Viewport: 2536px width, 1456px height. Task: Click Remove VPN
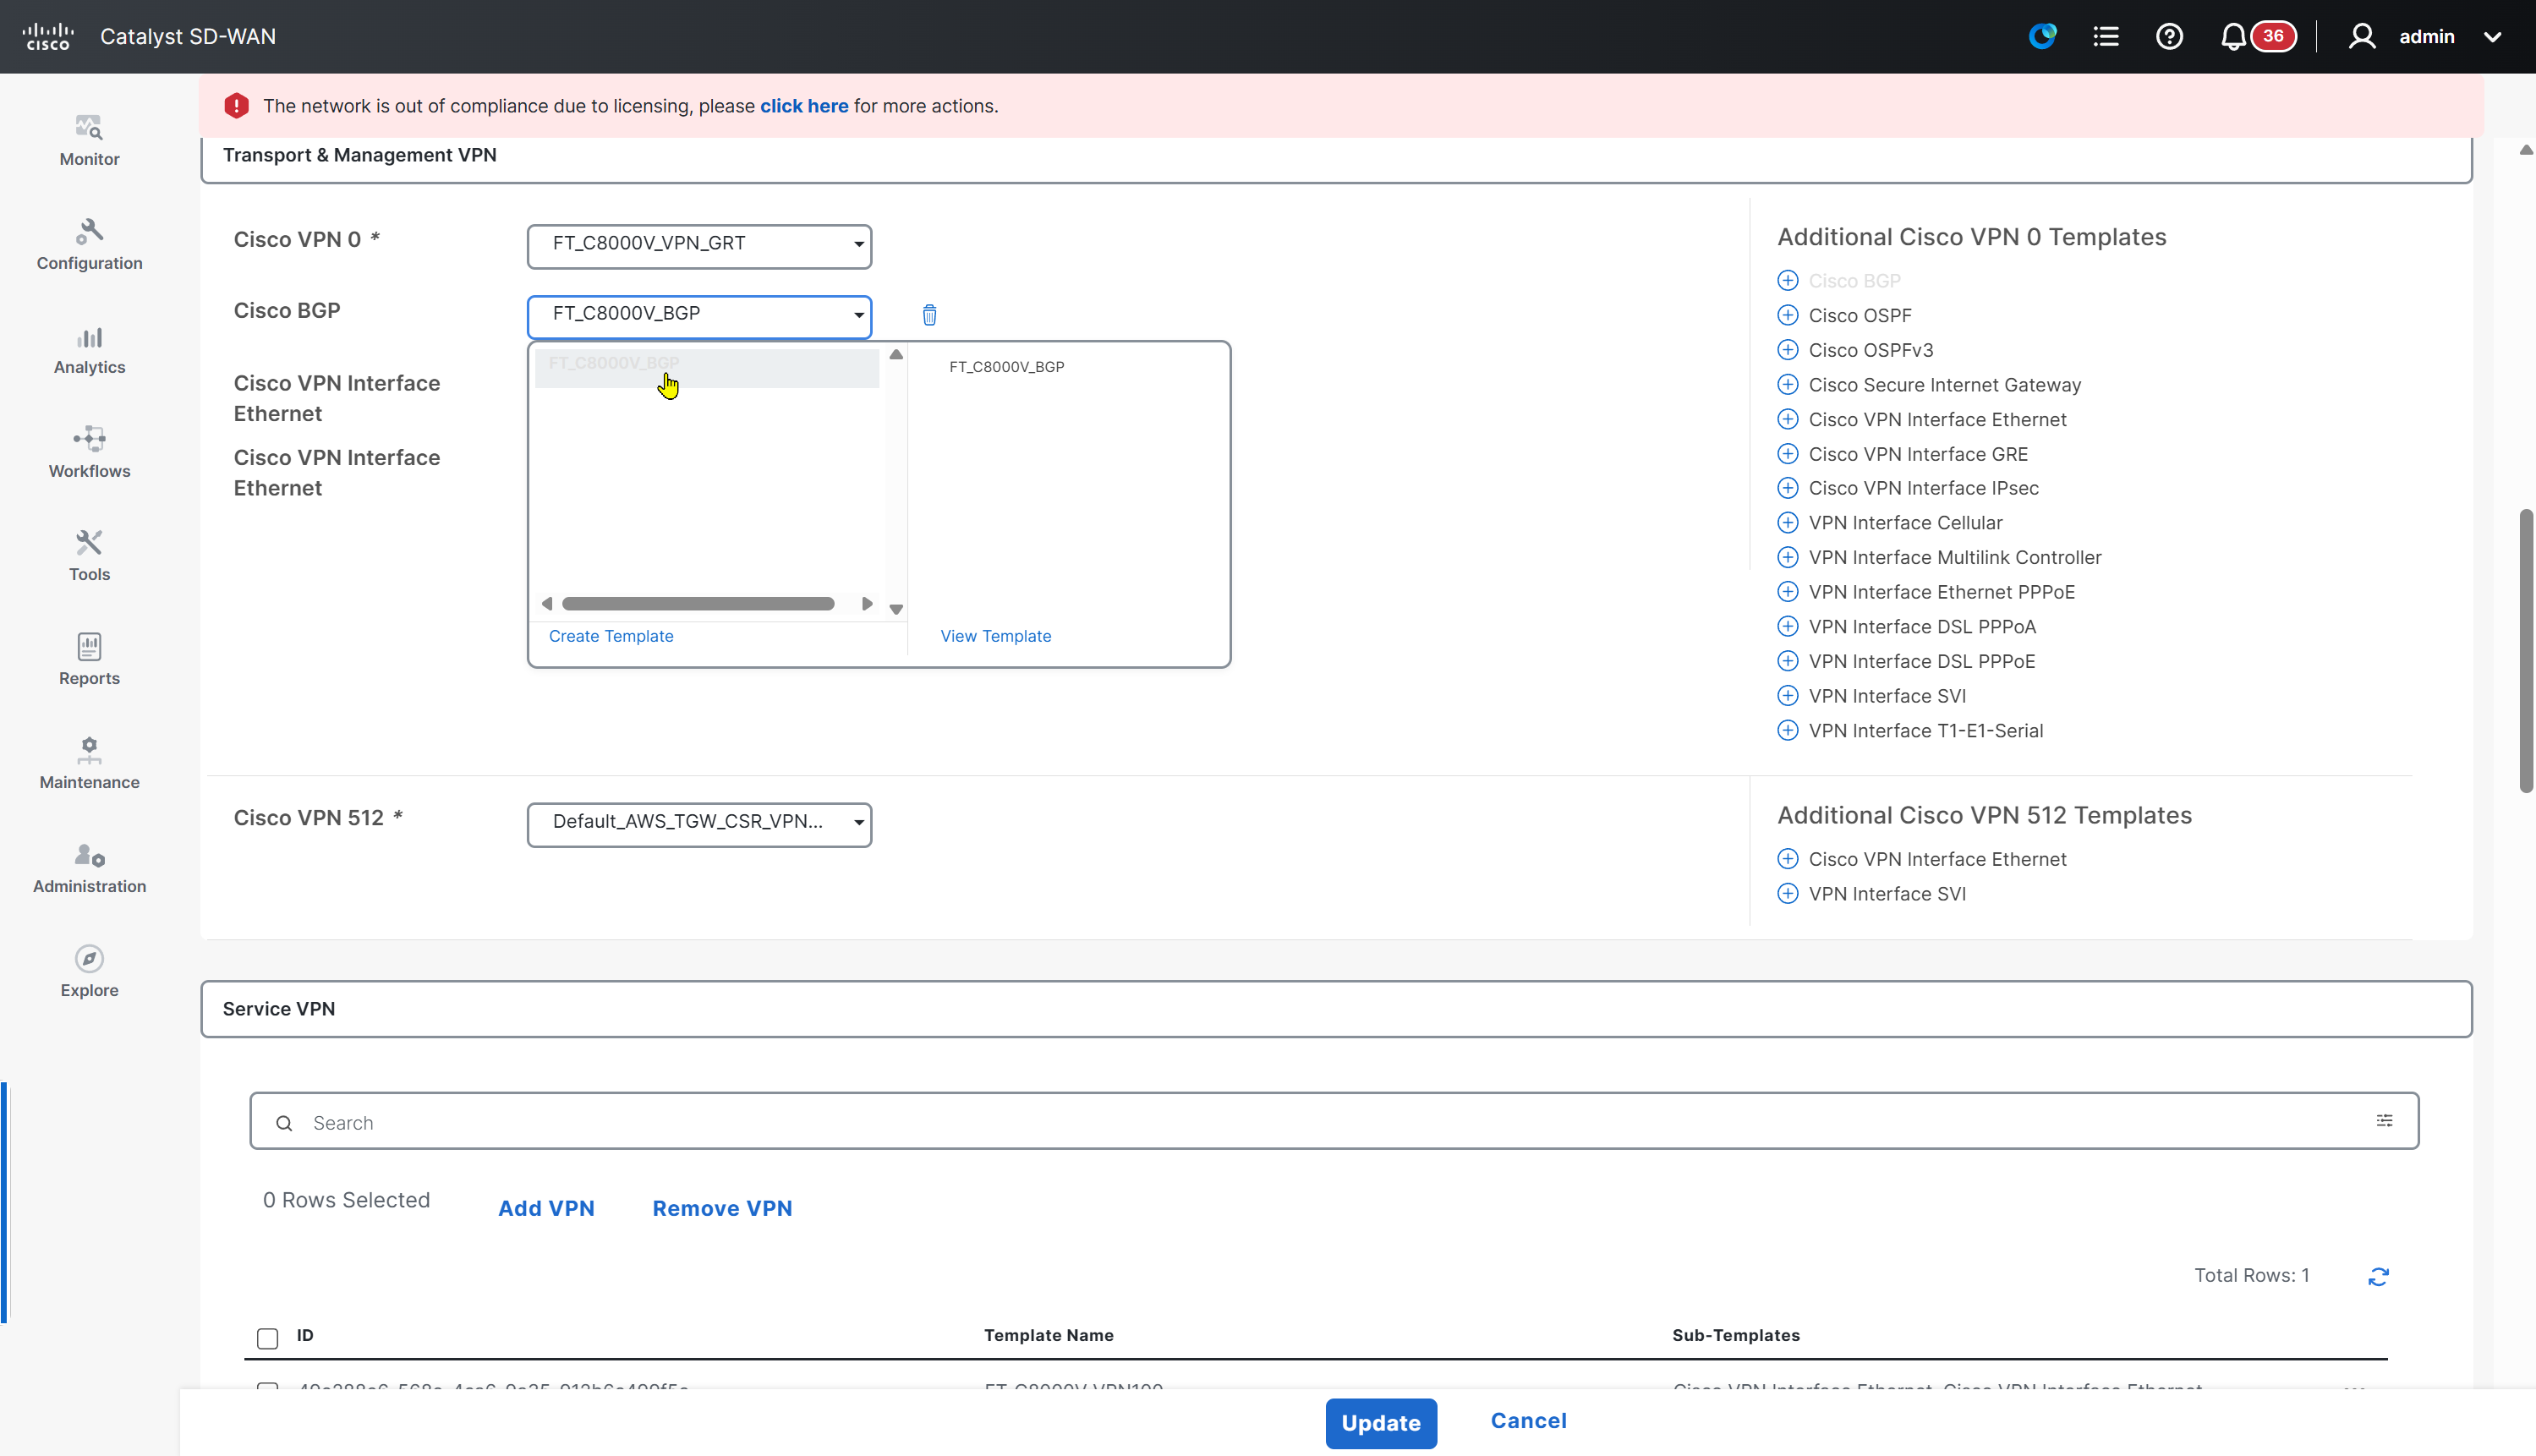722,1208
